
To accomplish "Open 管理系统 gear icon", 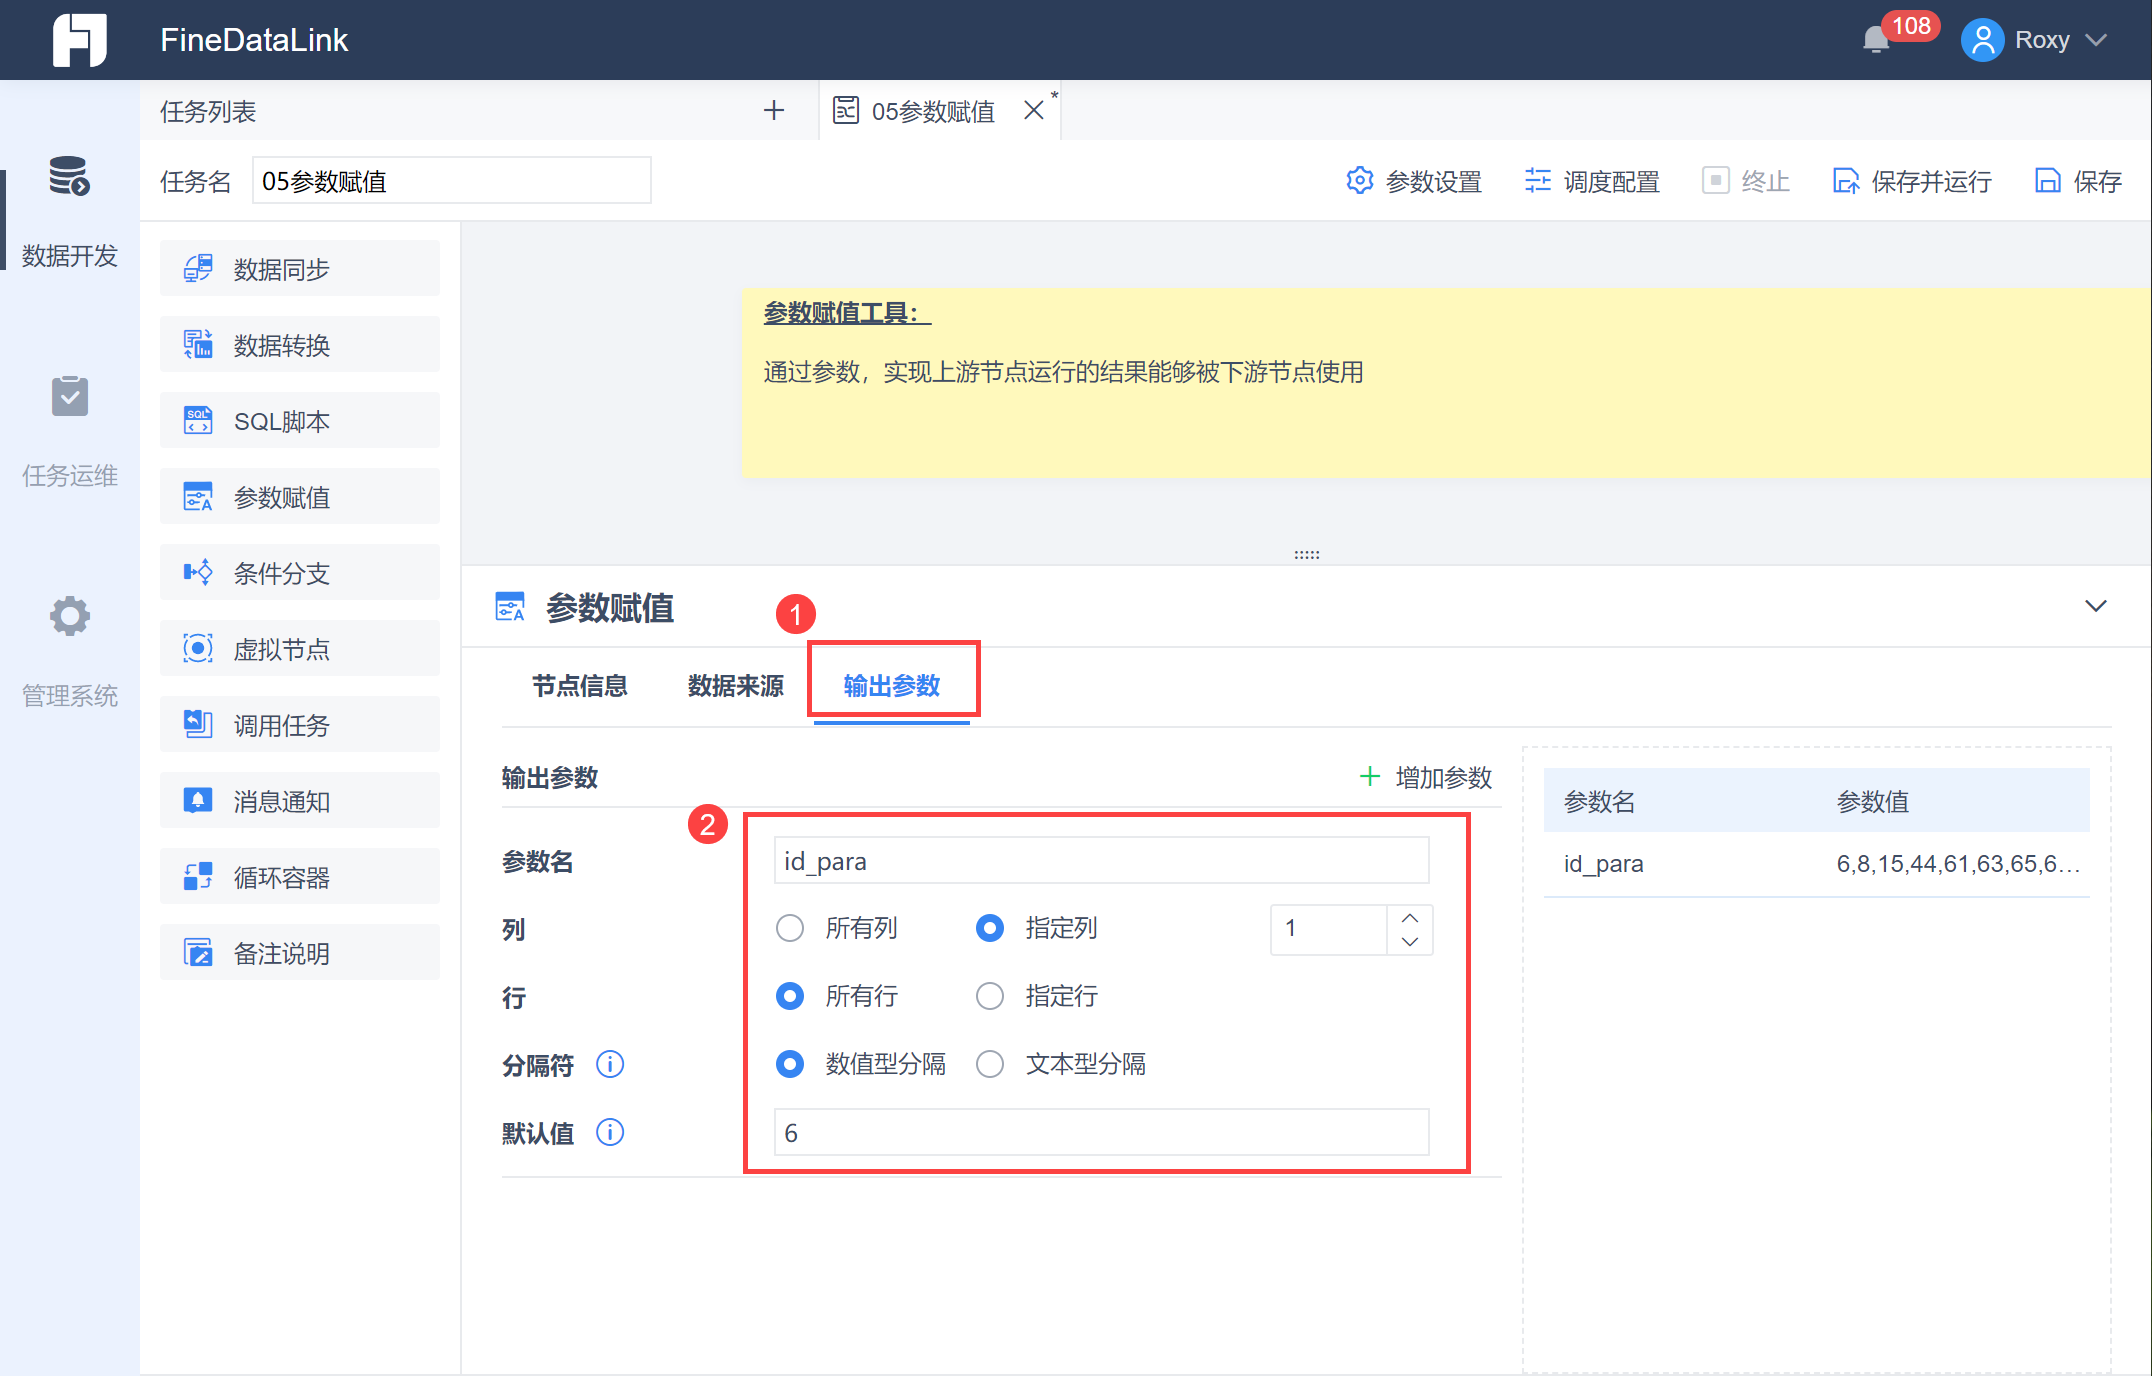I will click(69, 616).
